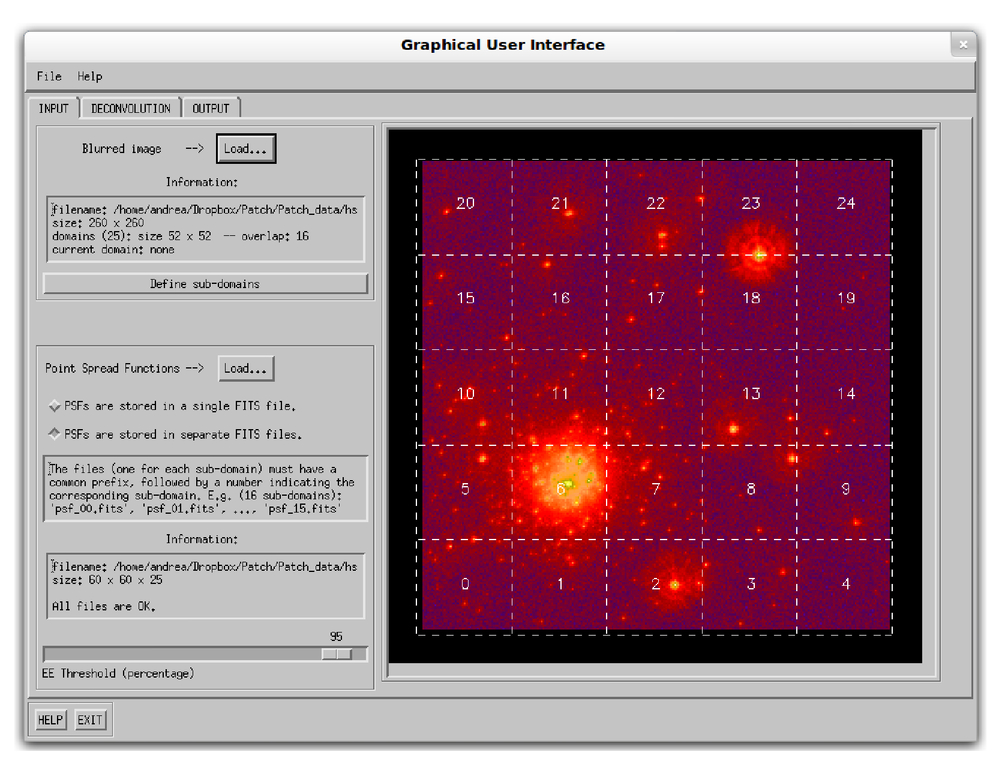Select sub-domain 17 in the image
The image size is (996, 758).
click(654, 302)
